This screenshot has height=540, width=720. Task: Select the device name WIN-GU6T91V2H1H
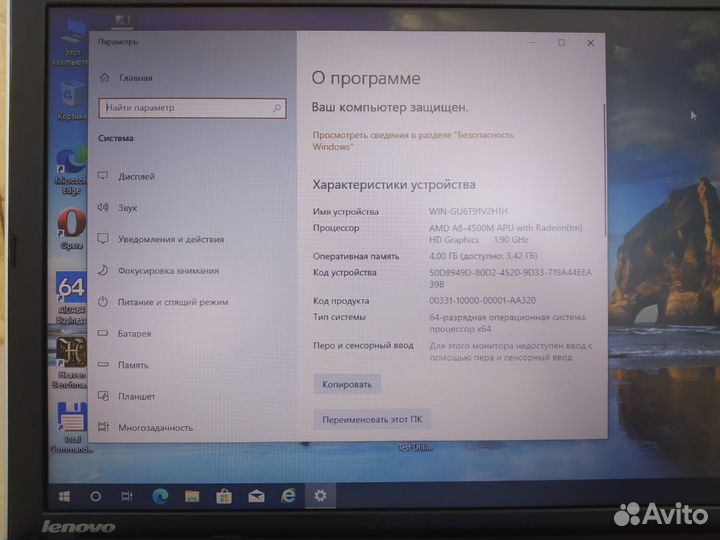[x=468, y=211]
